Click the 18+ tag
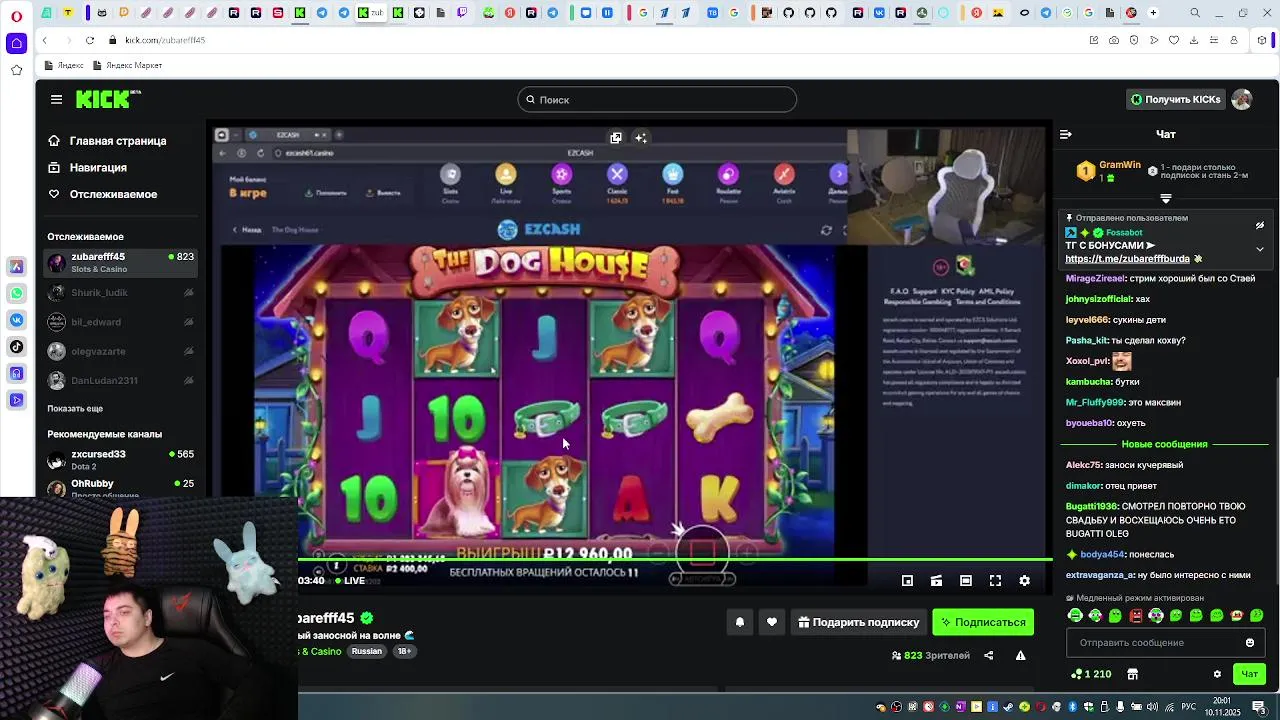This screenshot has width=1280, height=720. tap(404, 651)
